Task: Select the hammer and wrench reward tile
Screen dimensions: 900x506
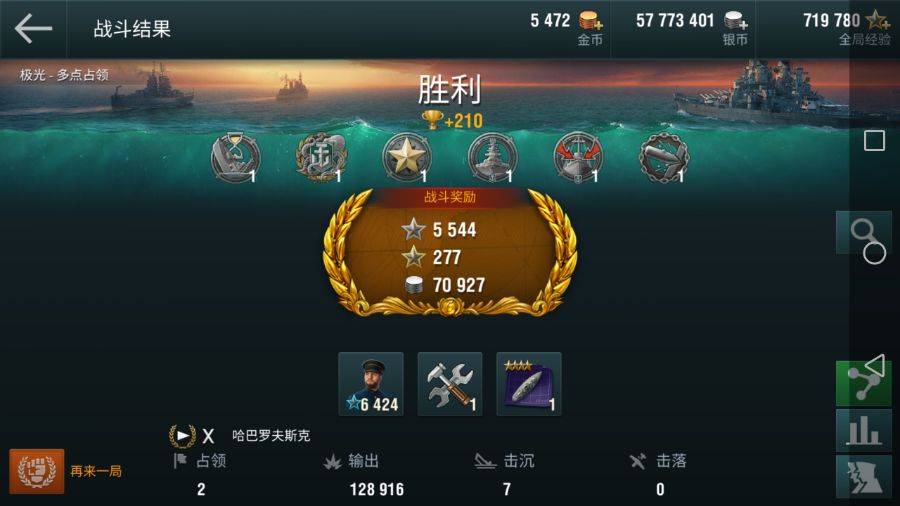Action: pyautogui.click(x=450, y=384)
